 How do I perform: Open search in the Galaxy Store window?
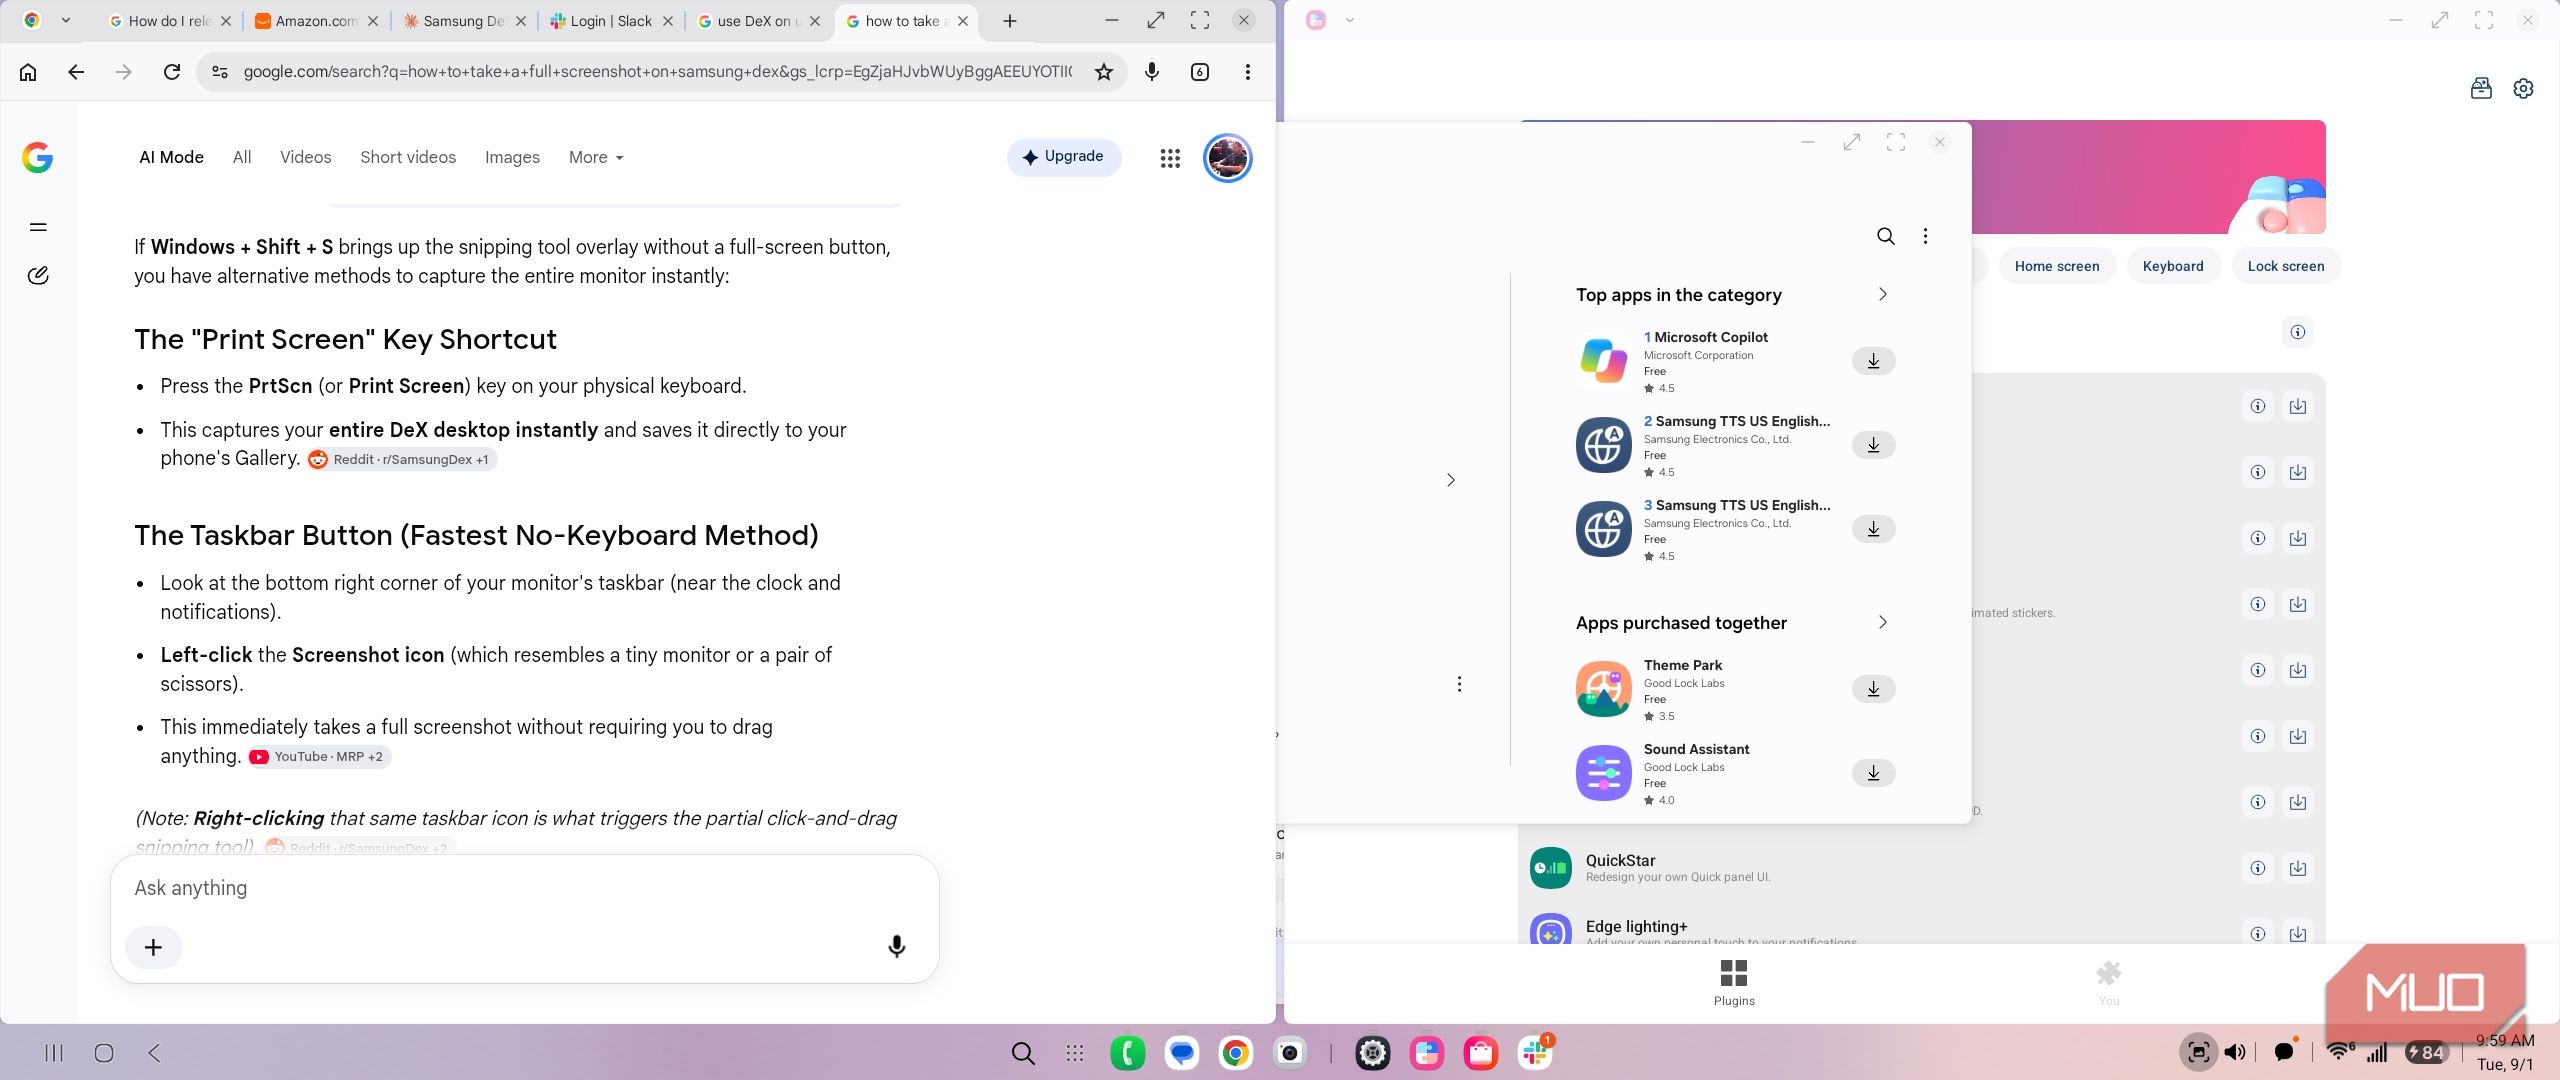(x=1886, y=236)
